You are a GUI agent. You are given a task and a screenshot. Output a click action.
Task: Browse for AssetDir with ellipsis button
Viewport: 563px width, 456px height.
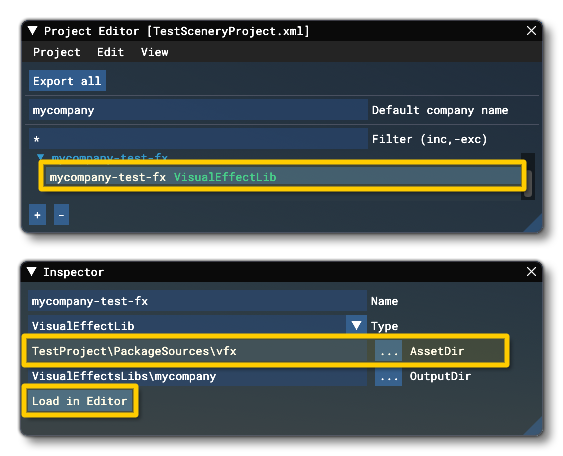(388, 351)
